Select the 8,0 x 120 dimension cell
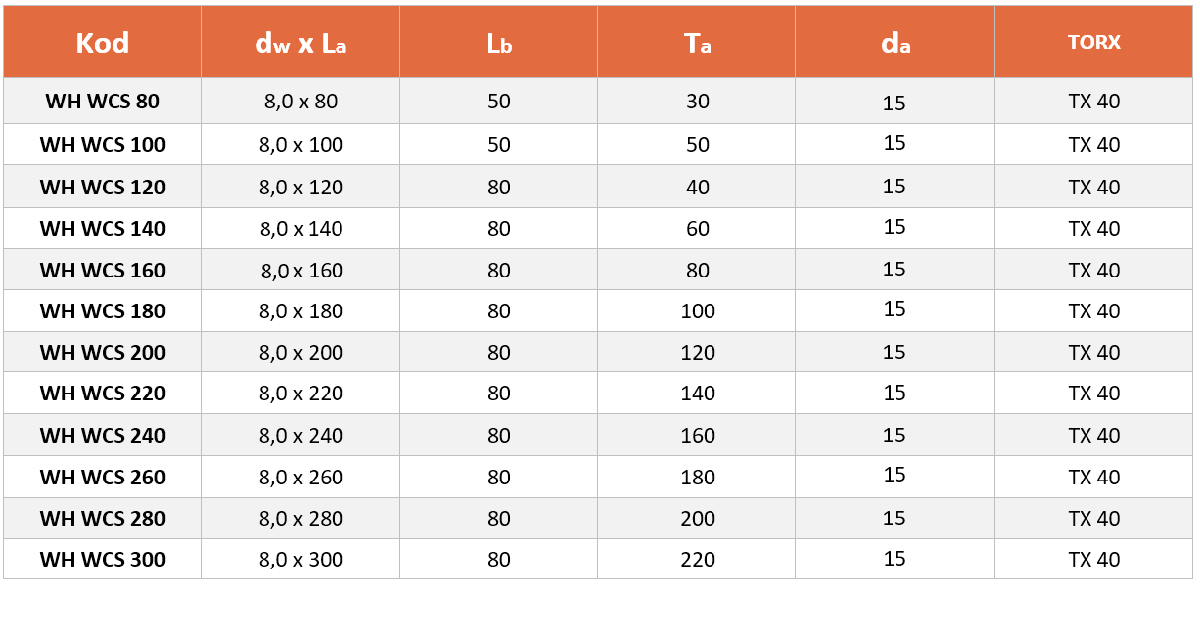This screenshot has width=1200, height=636. pos(300,186)
